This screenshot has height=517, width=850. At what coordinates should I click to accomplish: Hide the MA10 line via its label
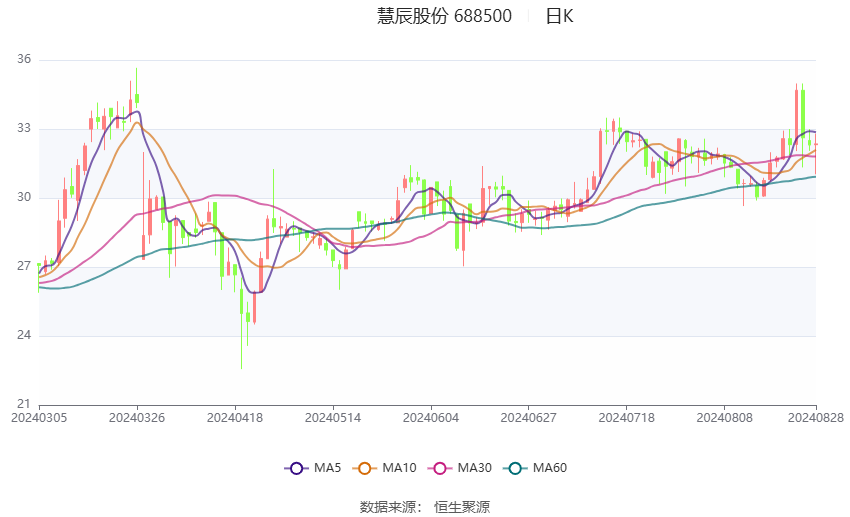coord(399,468)
